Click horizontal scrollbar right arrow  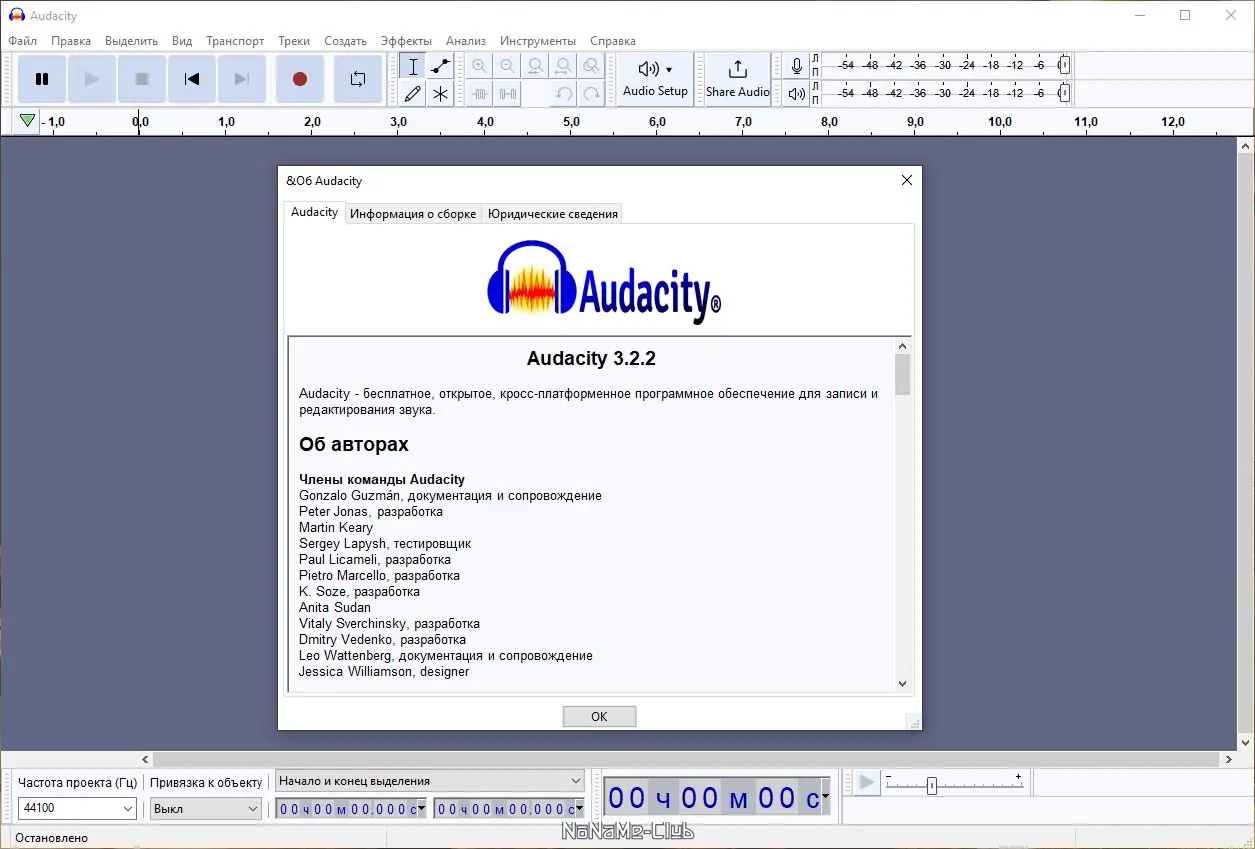pyautogui.click(x=1230, y=760)
